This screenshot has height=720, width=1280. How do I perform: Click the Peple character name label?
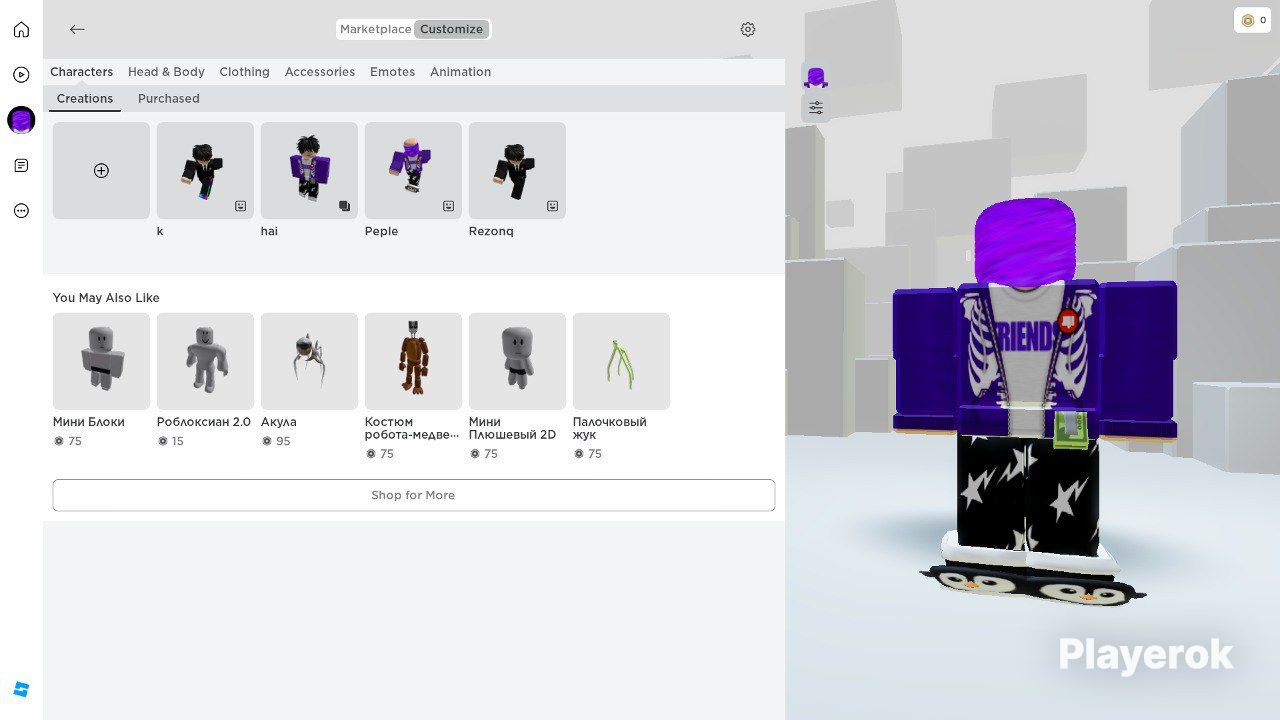pyautogui.click(x=382, y=232)
